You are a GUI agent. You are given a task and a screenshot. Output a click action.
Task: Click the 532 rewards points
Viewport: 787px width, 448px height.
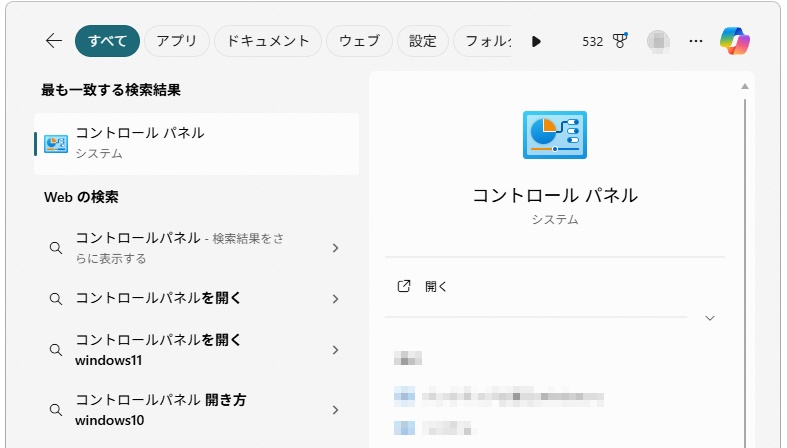click(592, 41)
